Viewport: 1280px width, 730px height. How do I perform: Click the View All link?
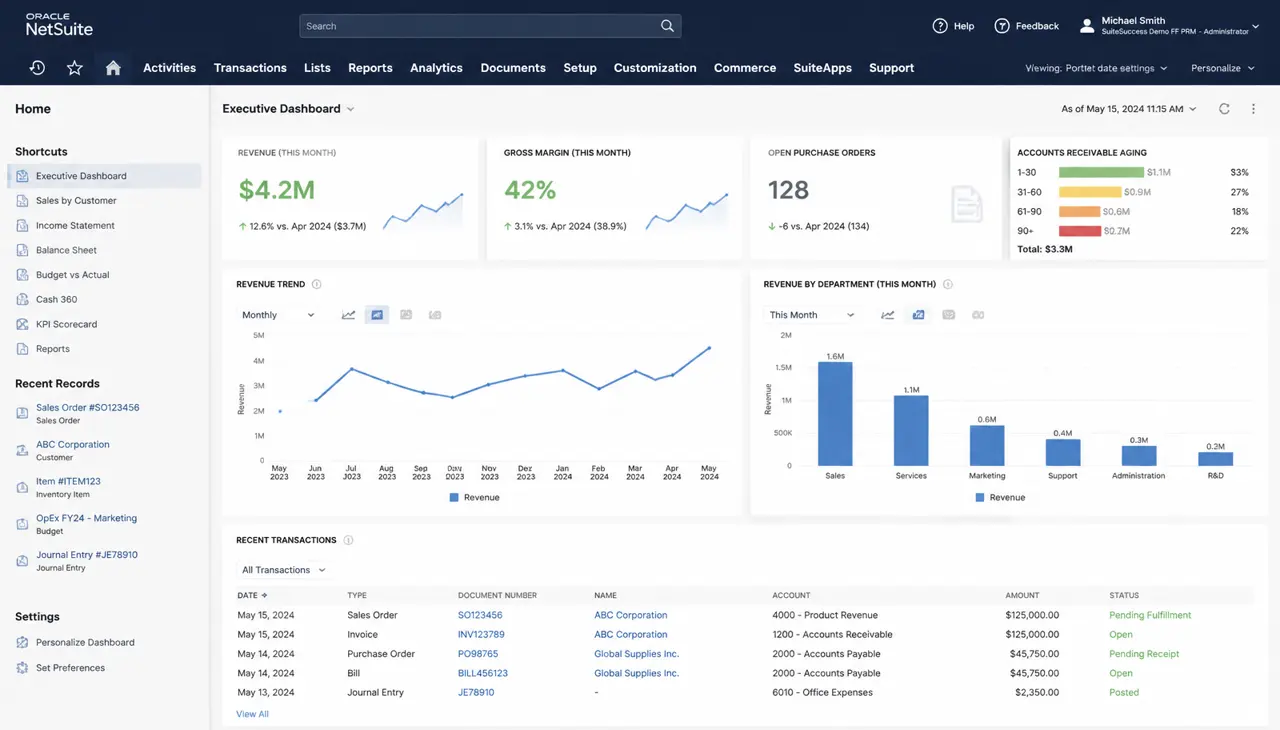pyautogui.click(x=252, y=714)
